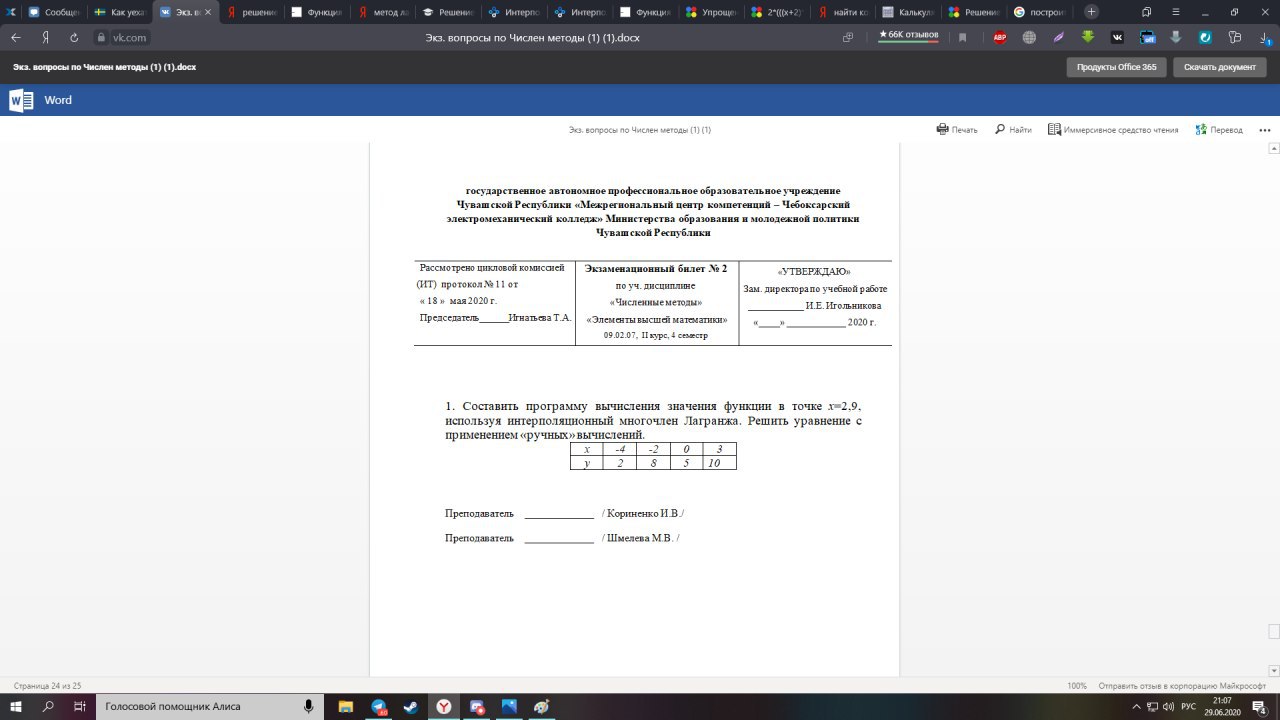Click the padlock site security icon
Viewport: 1280px width, 720px height.
(x=100, y=37)
